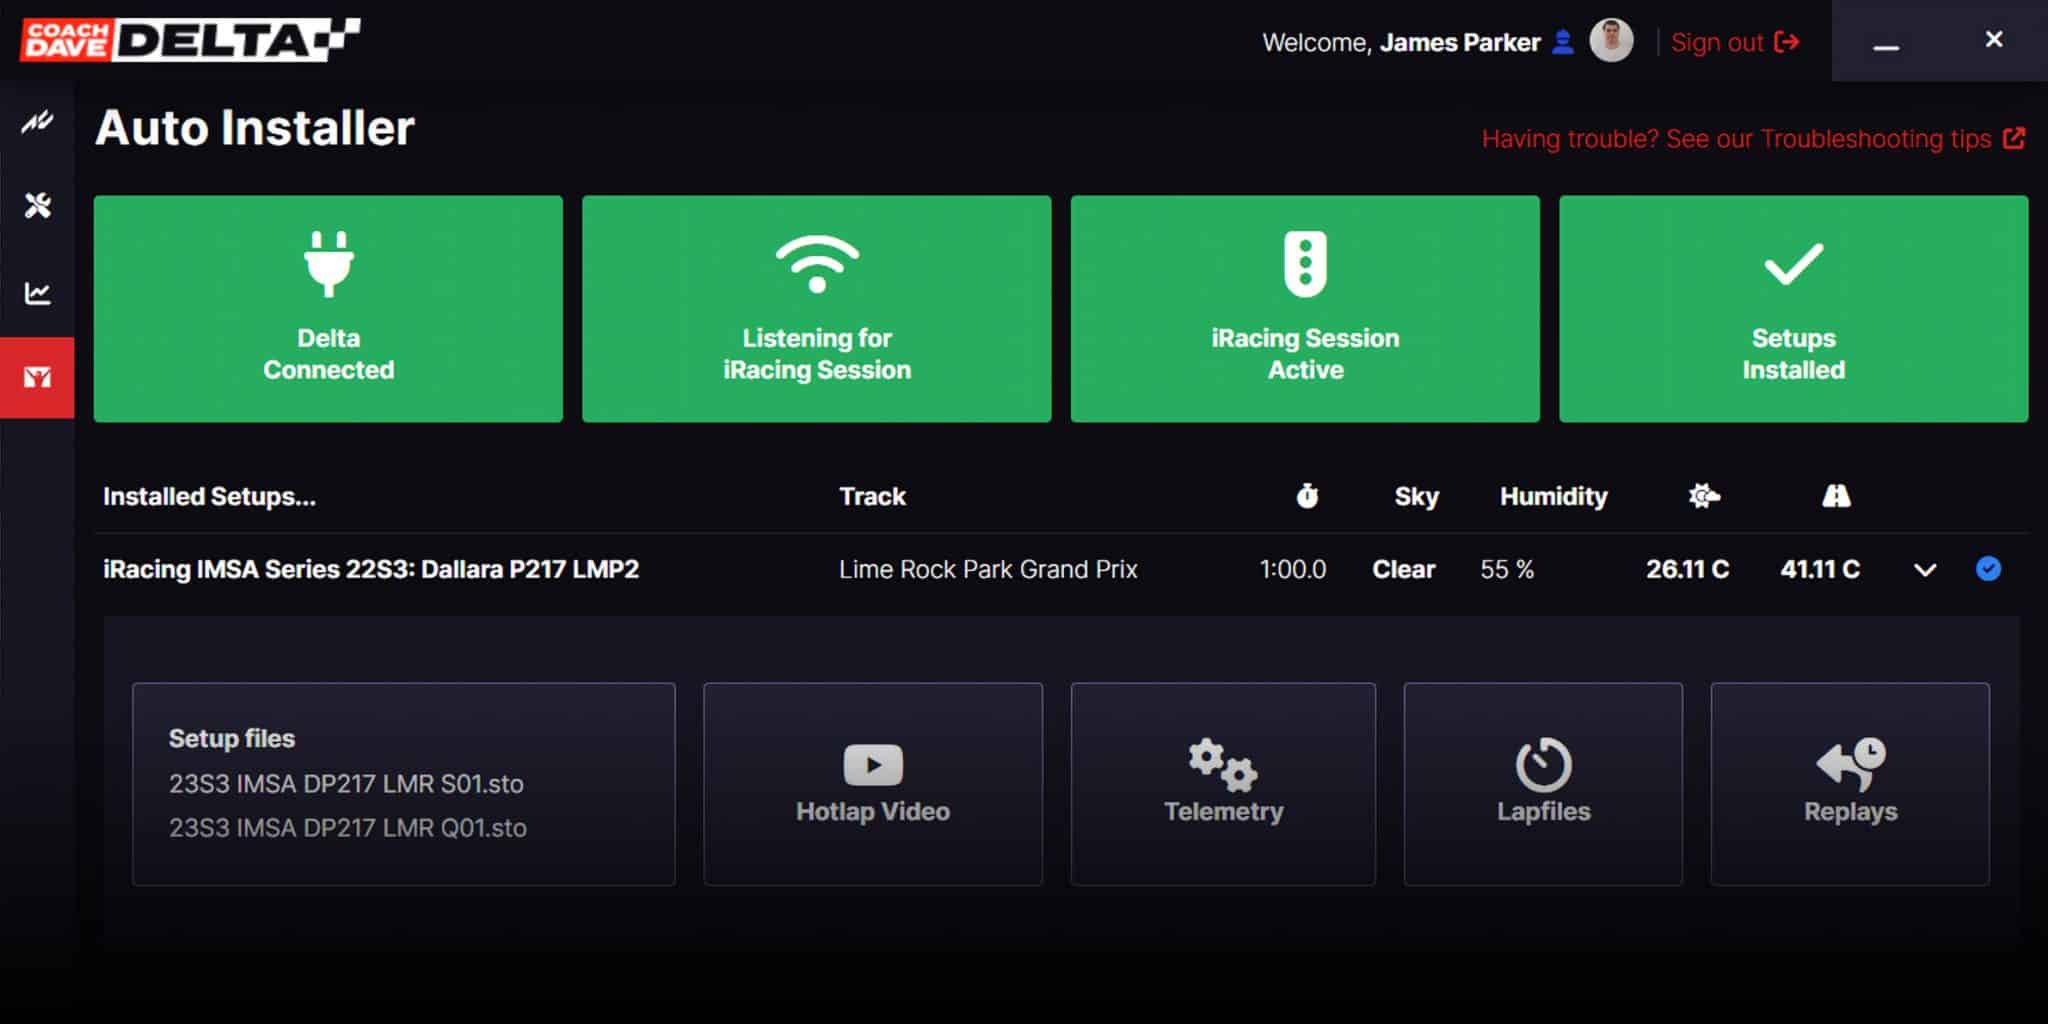The width and height of the screenshot is (2048, 1024).
Task: Click the track temperature road column icon
Action: tap(1836, 496)
